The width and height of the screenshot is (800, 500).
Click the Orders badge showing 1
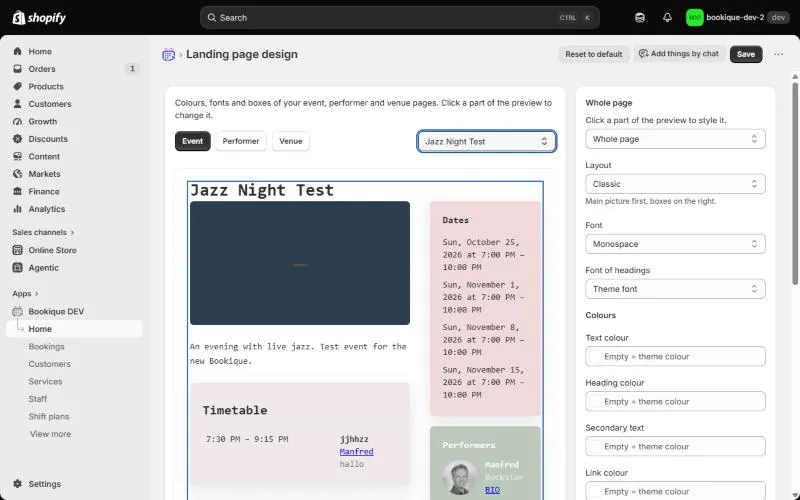[132, 68]
